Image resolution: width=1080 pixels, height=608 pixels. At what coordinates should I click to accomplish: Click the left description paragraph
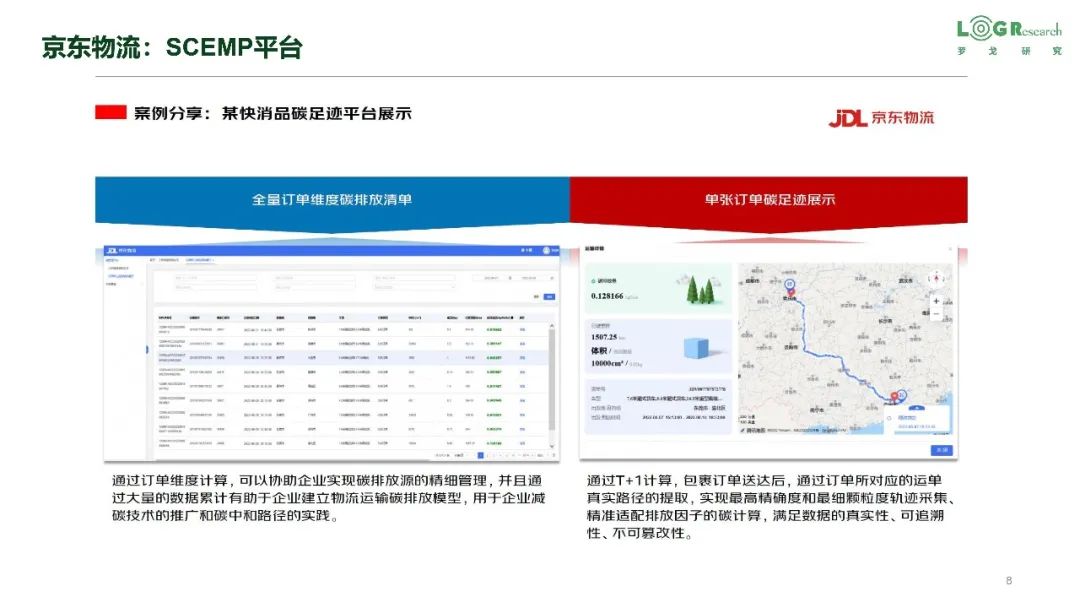329,498
